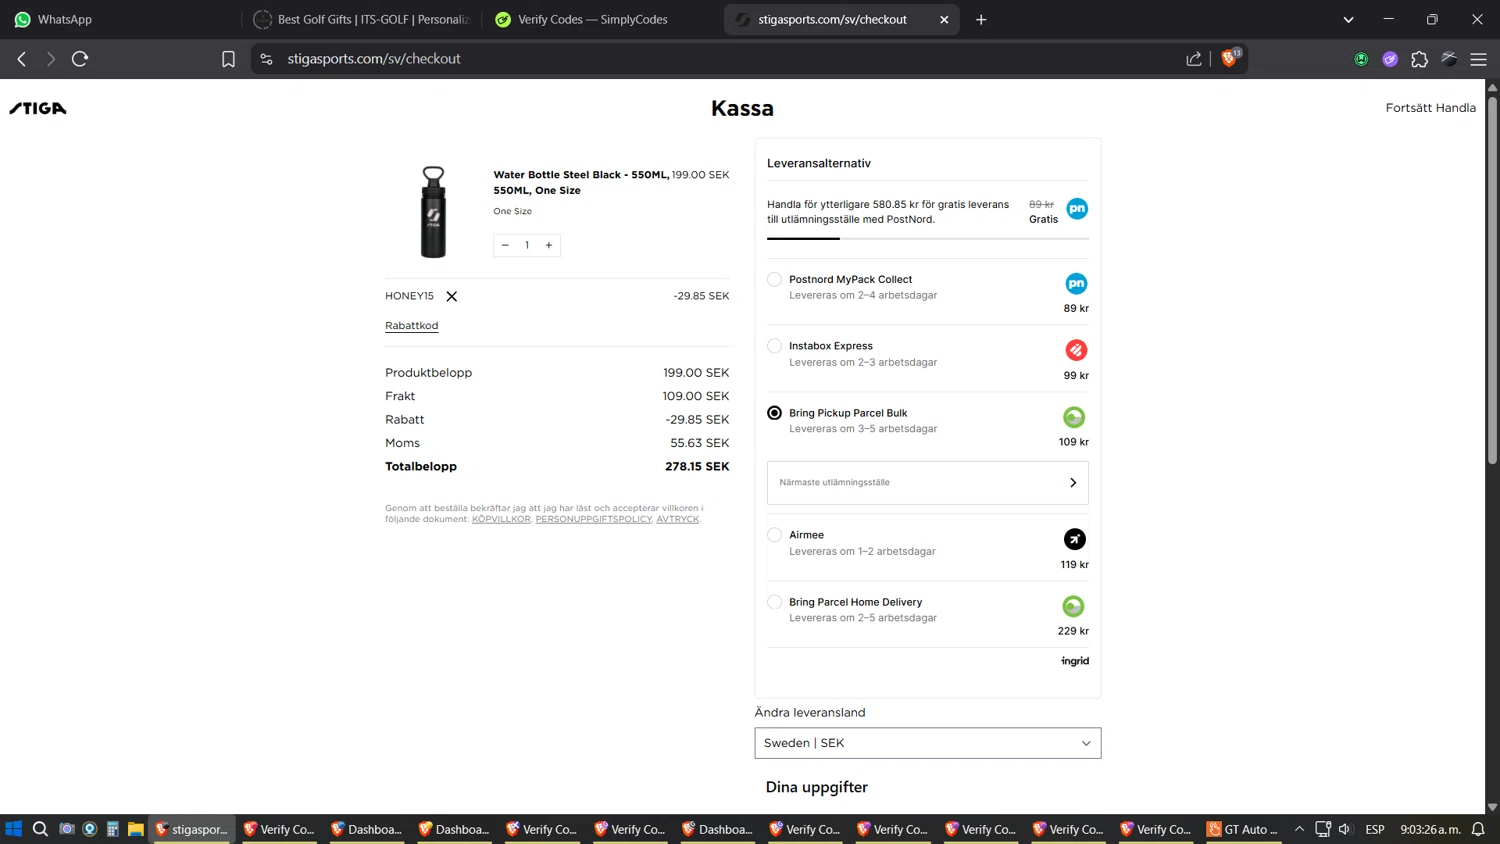Viewport: 1500px width, 844px height.
Task: Click the PostNord logo in free shipping banner
Action: (x=1077, y=209)
